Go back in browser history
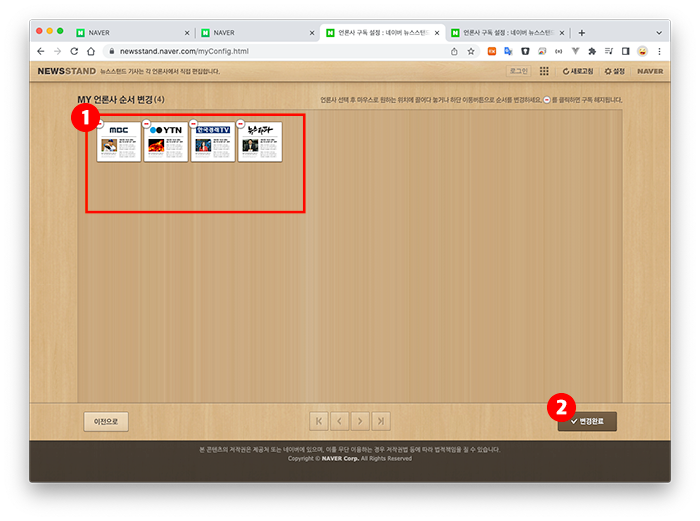The image size is (700, 521). (41, 51)
